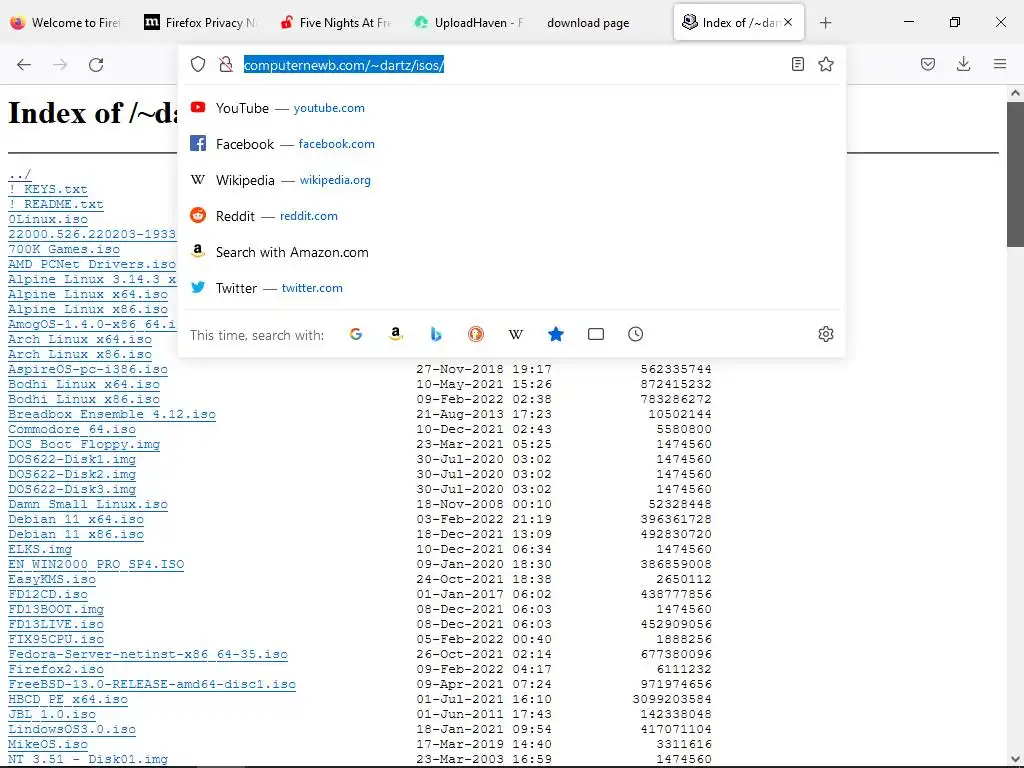Open a new tab with plus button
The width and height of the screenshot is (1024, 768).
825,23
